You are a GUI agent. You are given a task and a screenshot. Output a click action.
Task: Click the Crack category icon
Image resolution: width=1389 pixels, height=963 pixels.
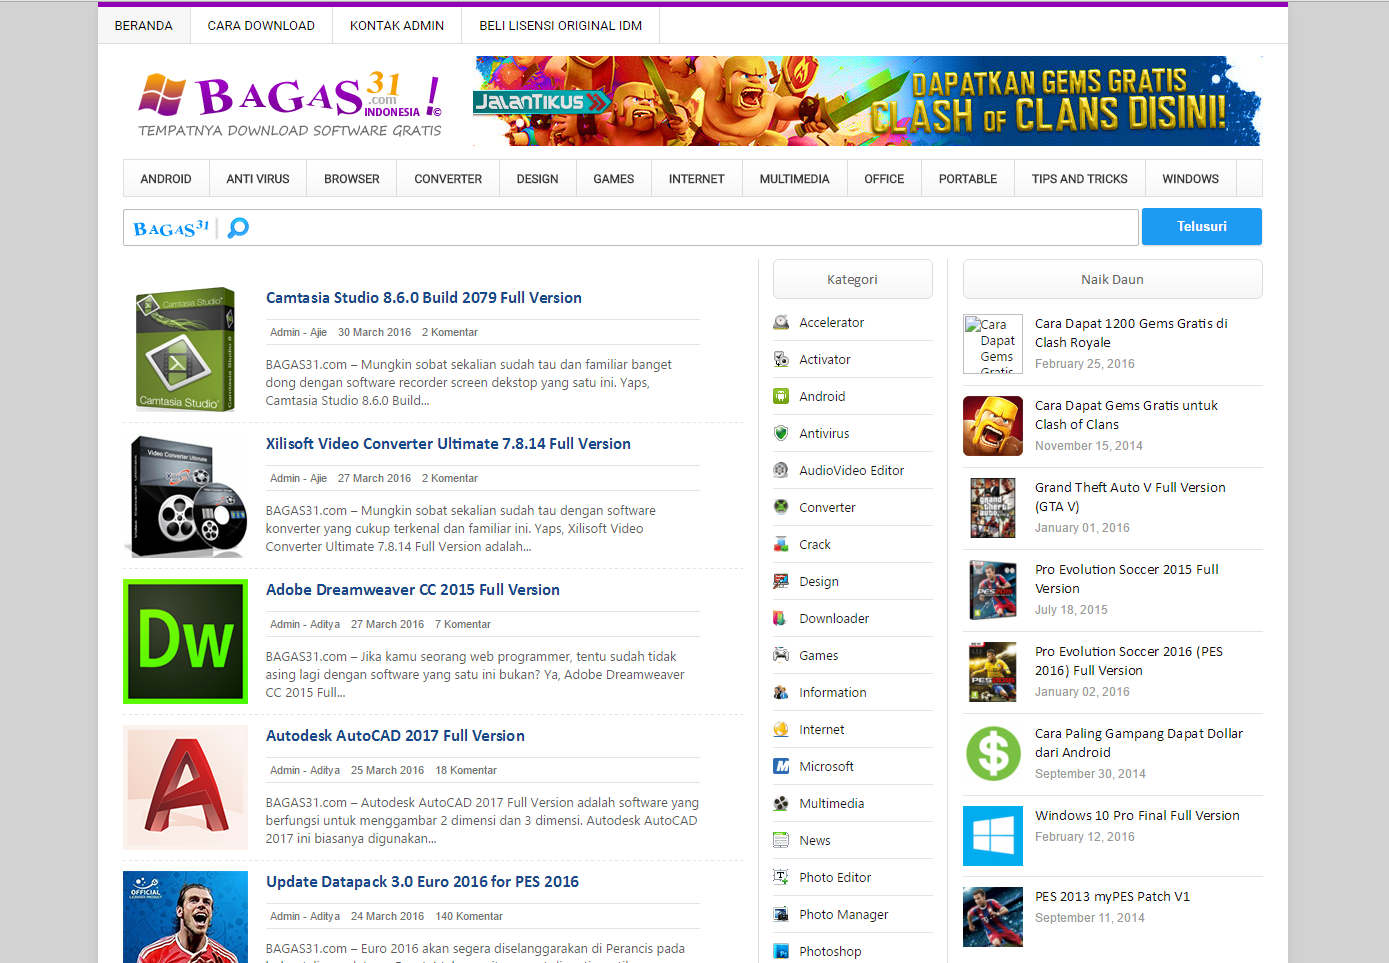point(781,544)
